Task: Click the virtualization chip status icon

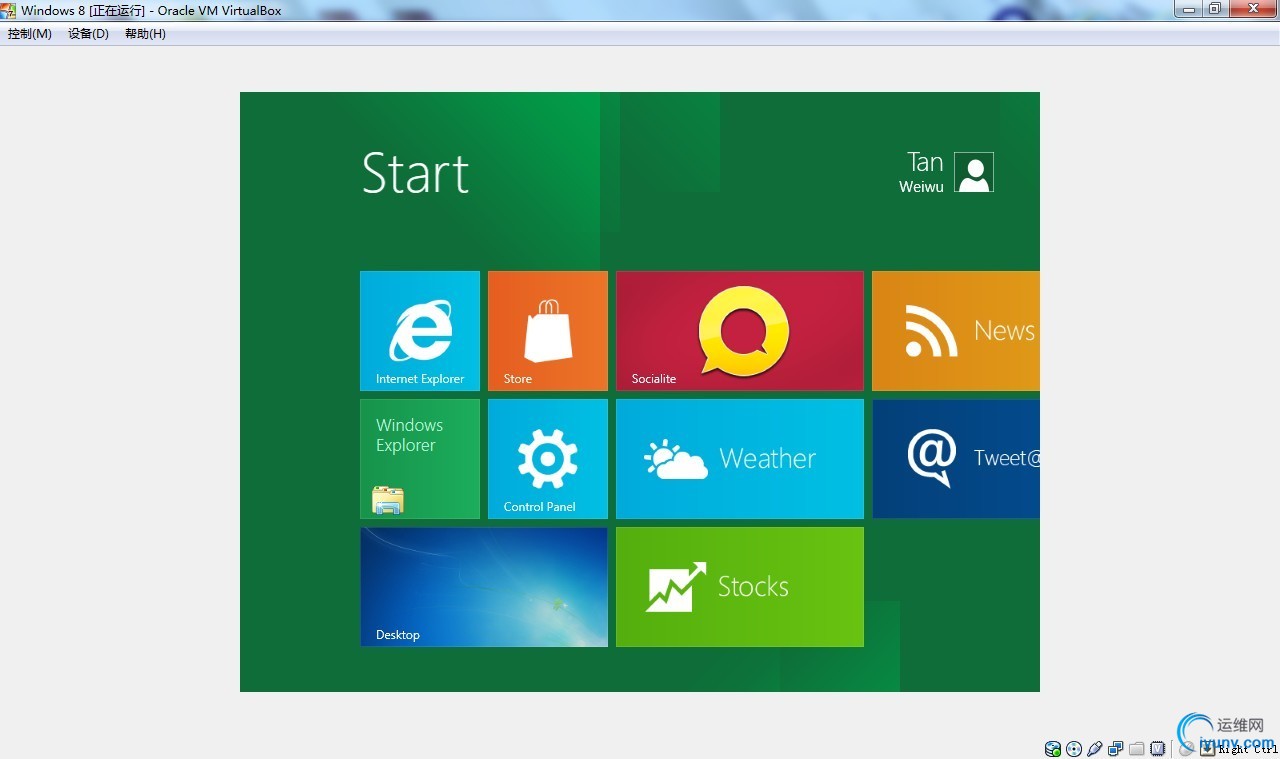Action: (x=1158, y=749)
